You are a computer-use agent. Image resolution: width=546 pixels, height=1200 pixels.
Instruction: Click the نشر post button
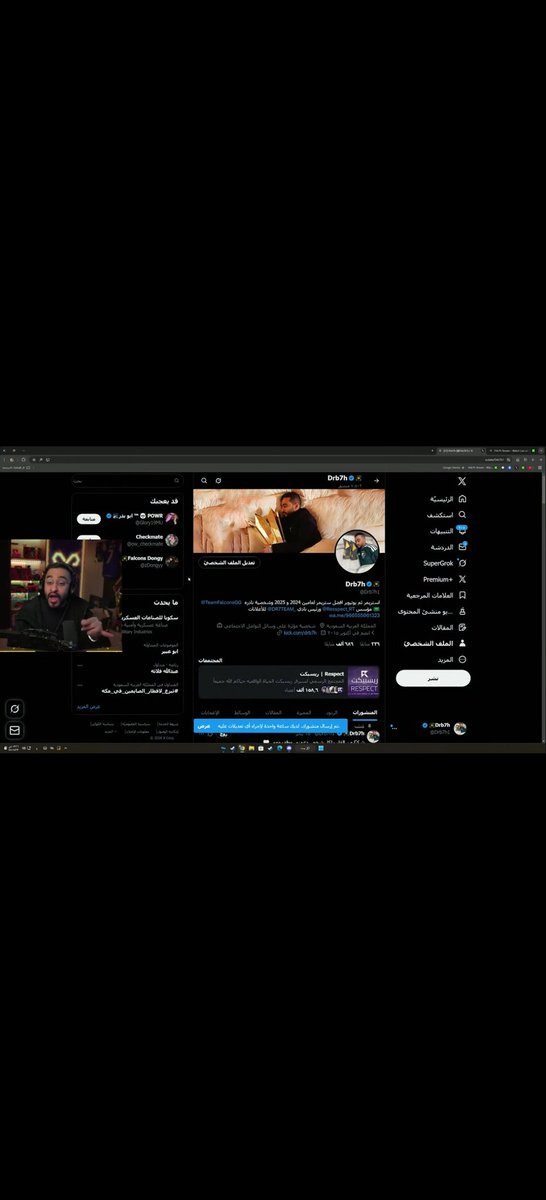(x=433, y=678)
